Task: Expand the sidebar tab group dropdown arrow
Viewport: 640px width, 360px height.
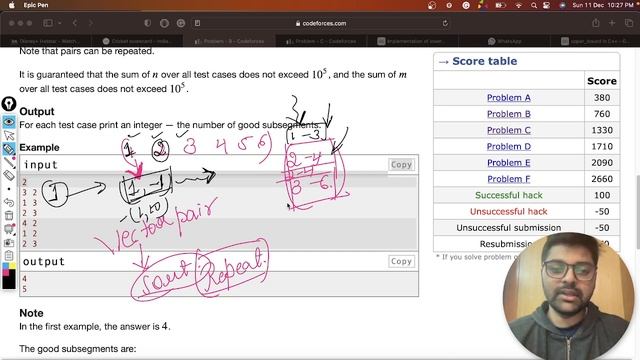Action: tap(60, 23)
